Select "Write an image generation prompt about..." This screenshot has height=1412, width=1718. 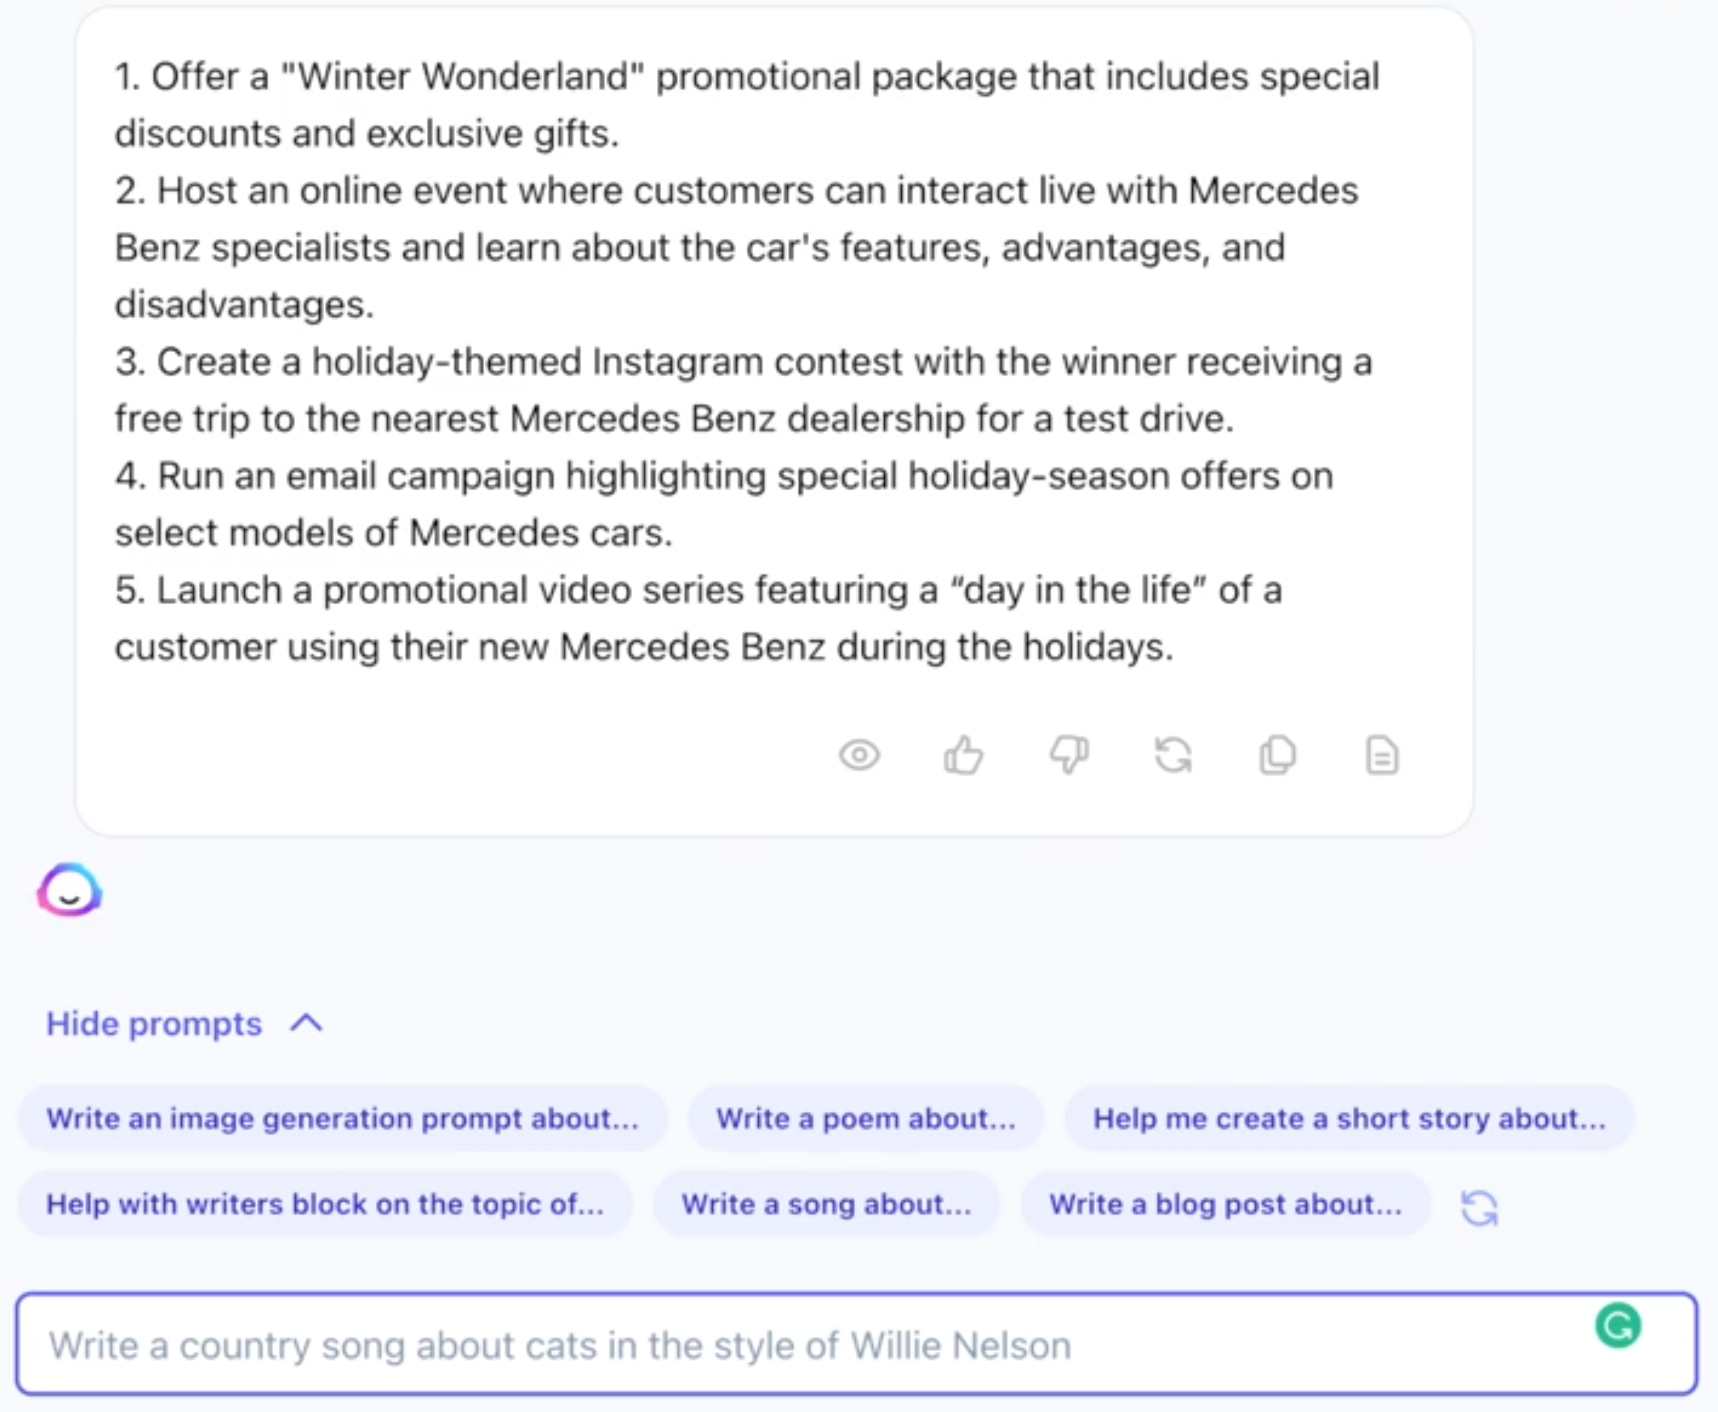tap(342, 1118)
